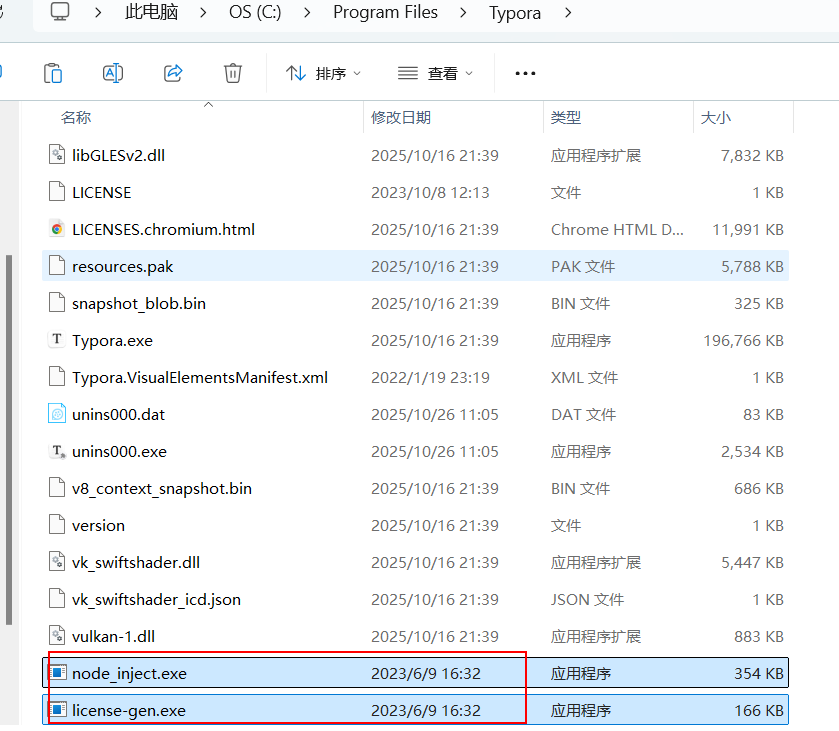Navigate to OS (C:) in breadcrumb

click(x=255, y=12)
